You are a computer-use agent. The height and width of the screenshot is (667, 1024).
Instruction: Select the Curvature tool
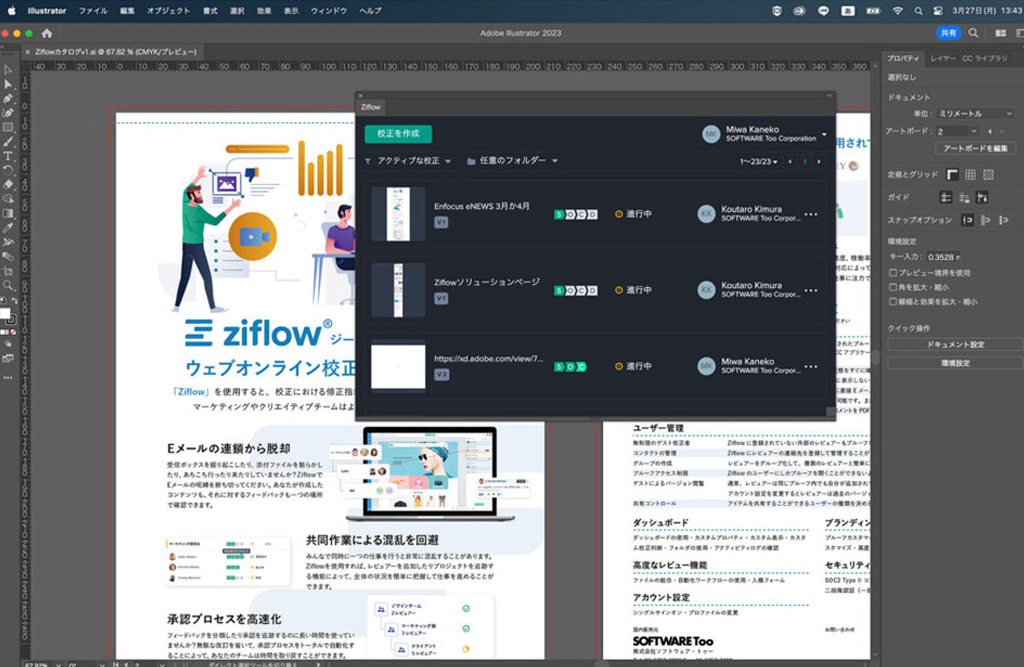click(x=8, y=113)
